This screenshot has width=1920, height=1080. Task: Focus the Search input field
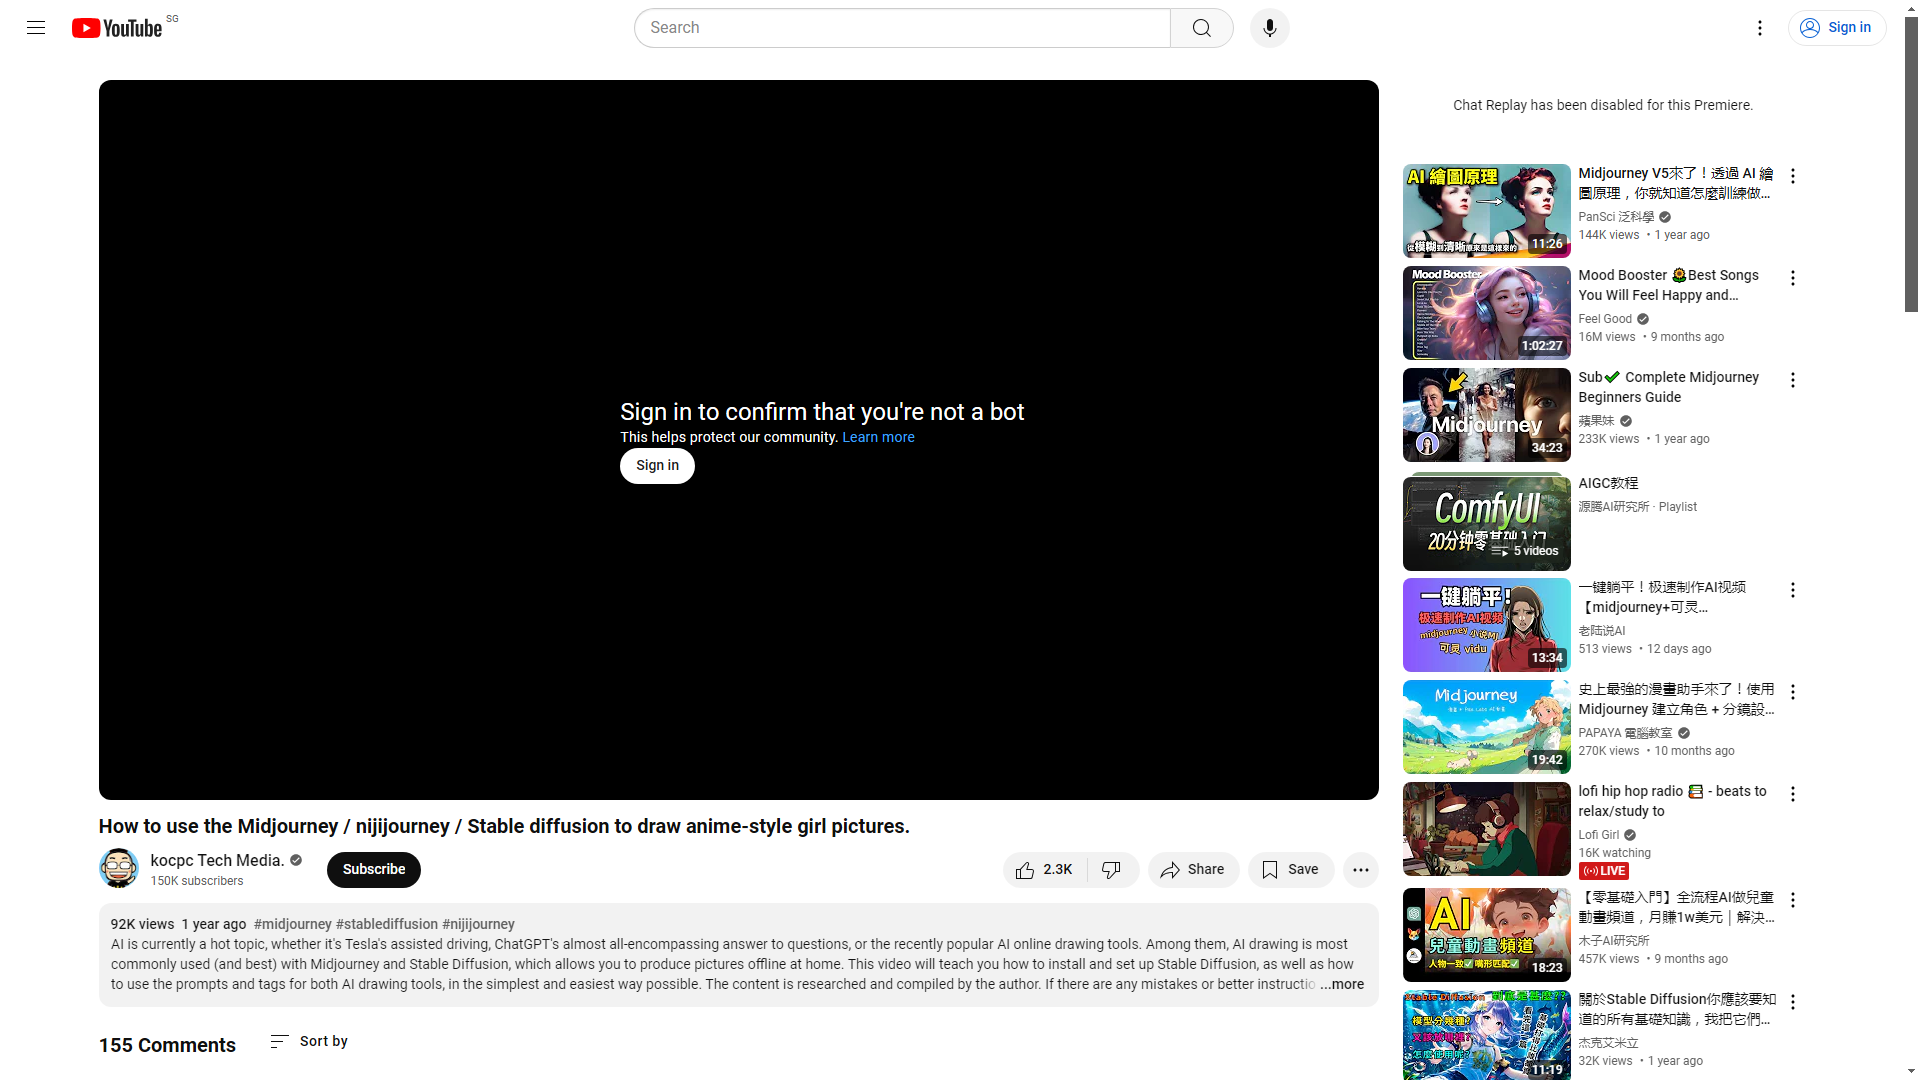[x=902, y=28]
